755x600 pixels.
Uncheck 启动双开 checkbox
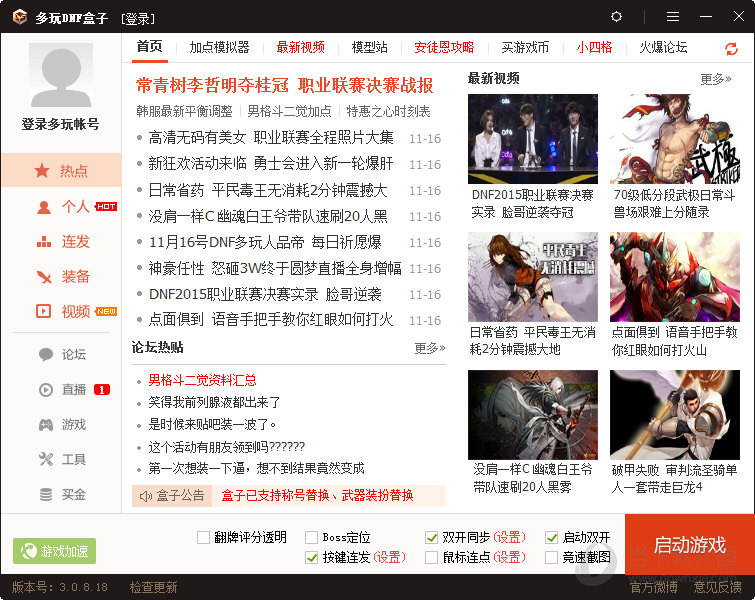click(x=551, y=537)
